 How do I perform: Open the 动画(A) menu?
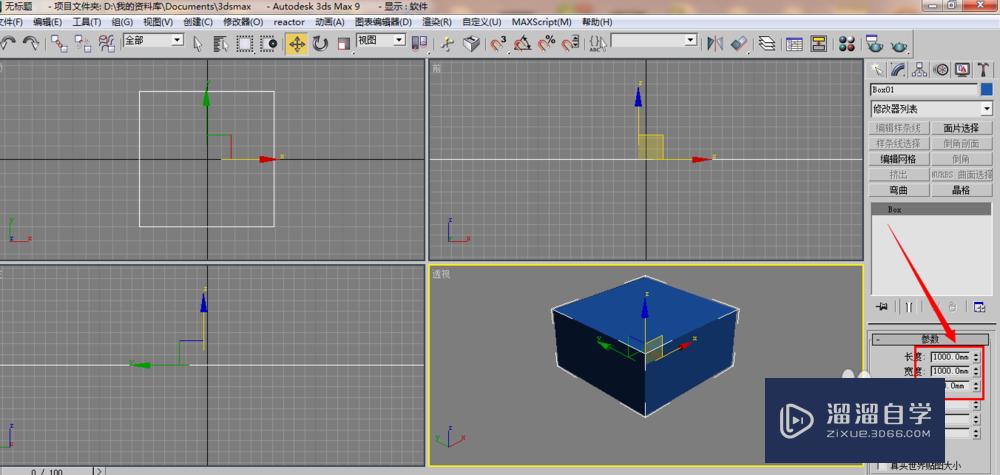click(330, 22)
